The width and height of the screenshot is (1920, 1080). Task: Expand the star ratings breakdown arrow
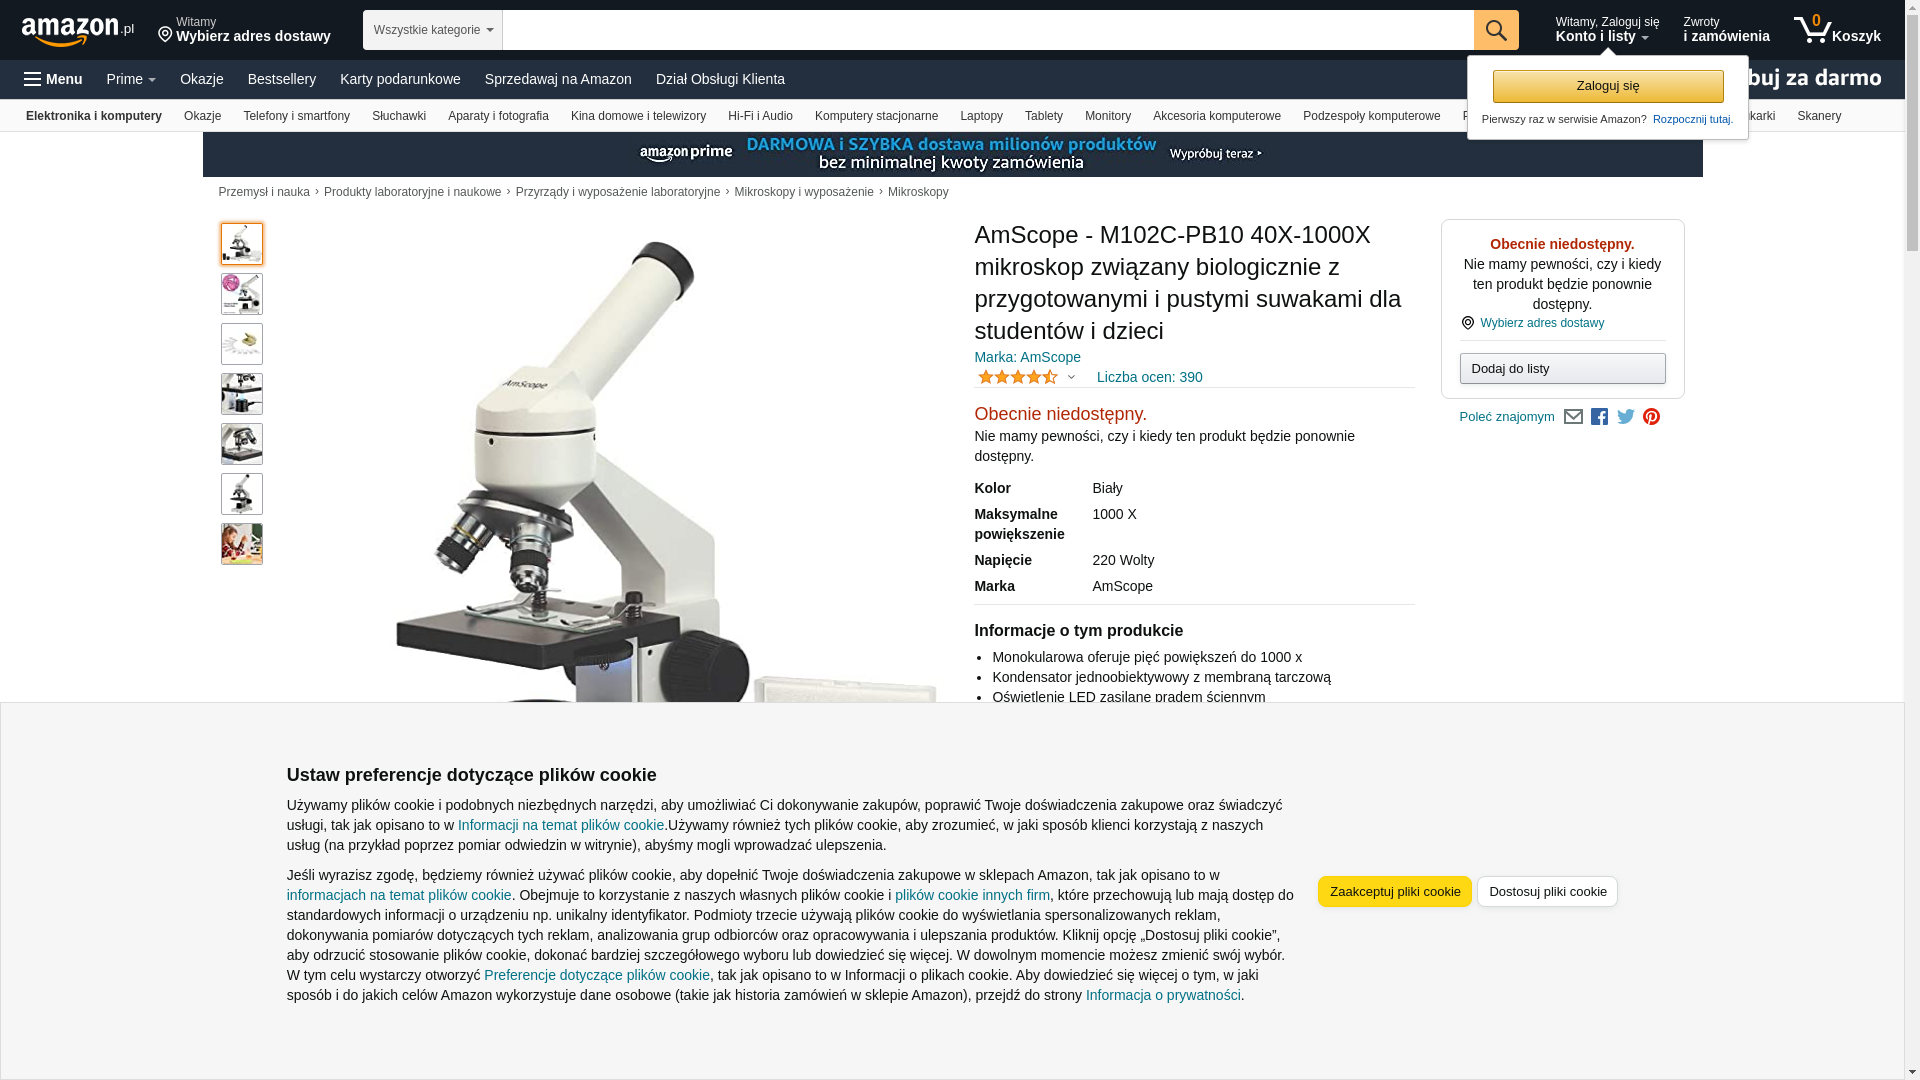coord(1071,378)
